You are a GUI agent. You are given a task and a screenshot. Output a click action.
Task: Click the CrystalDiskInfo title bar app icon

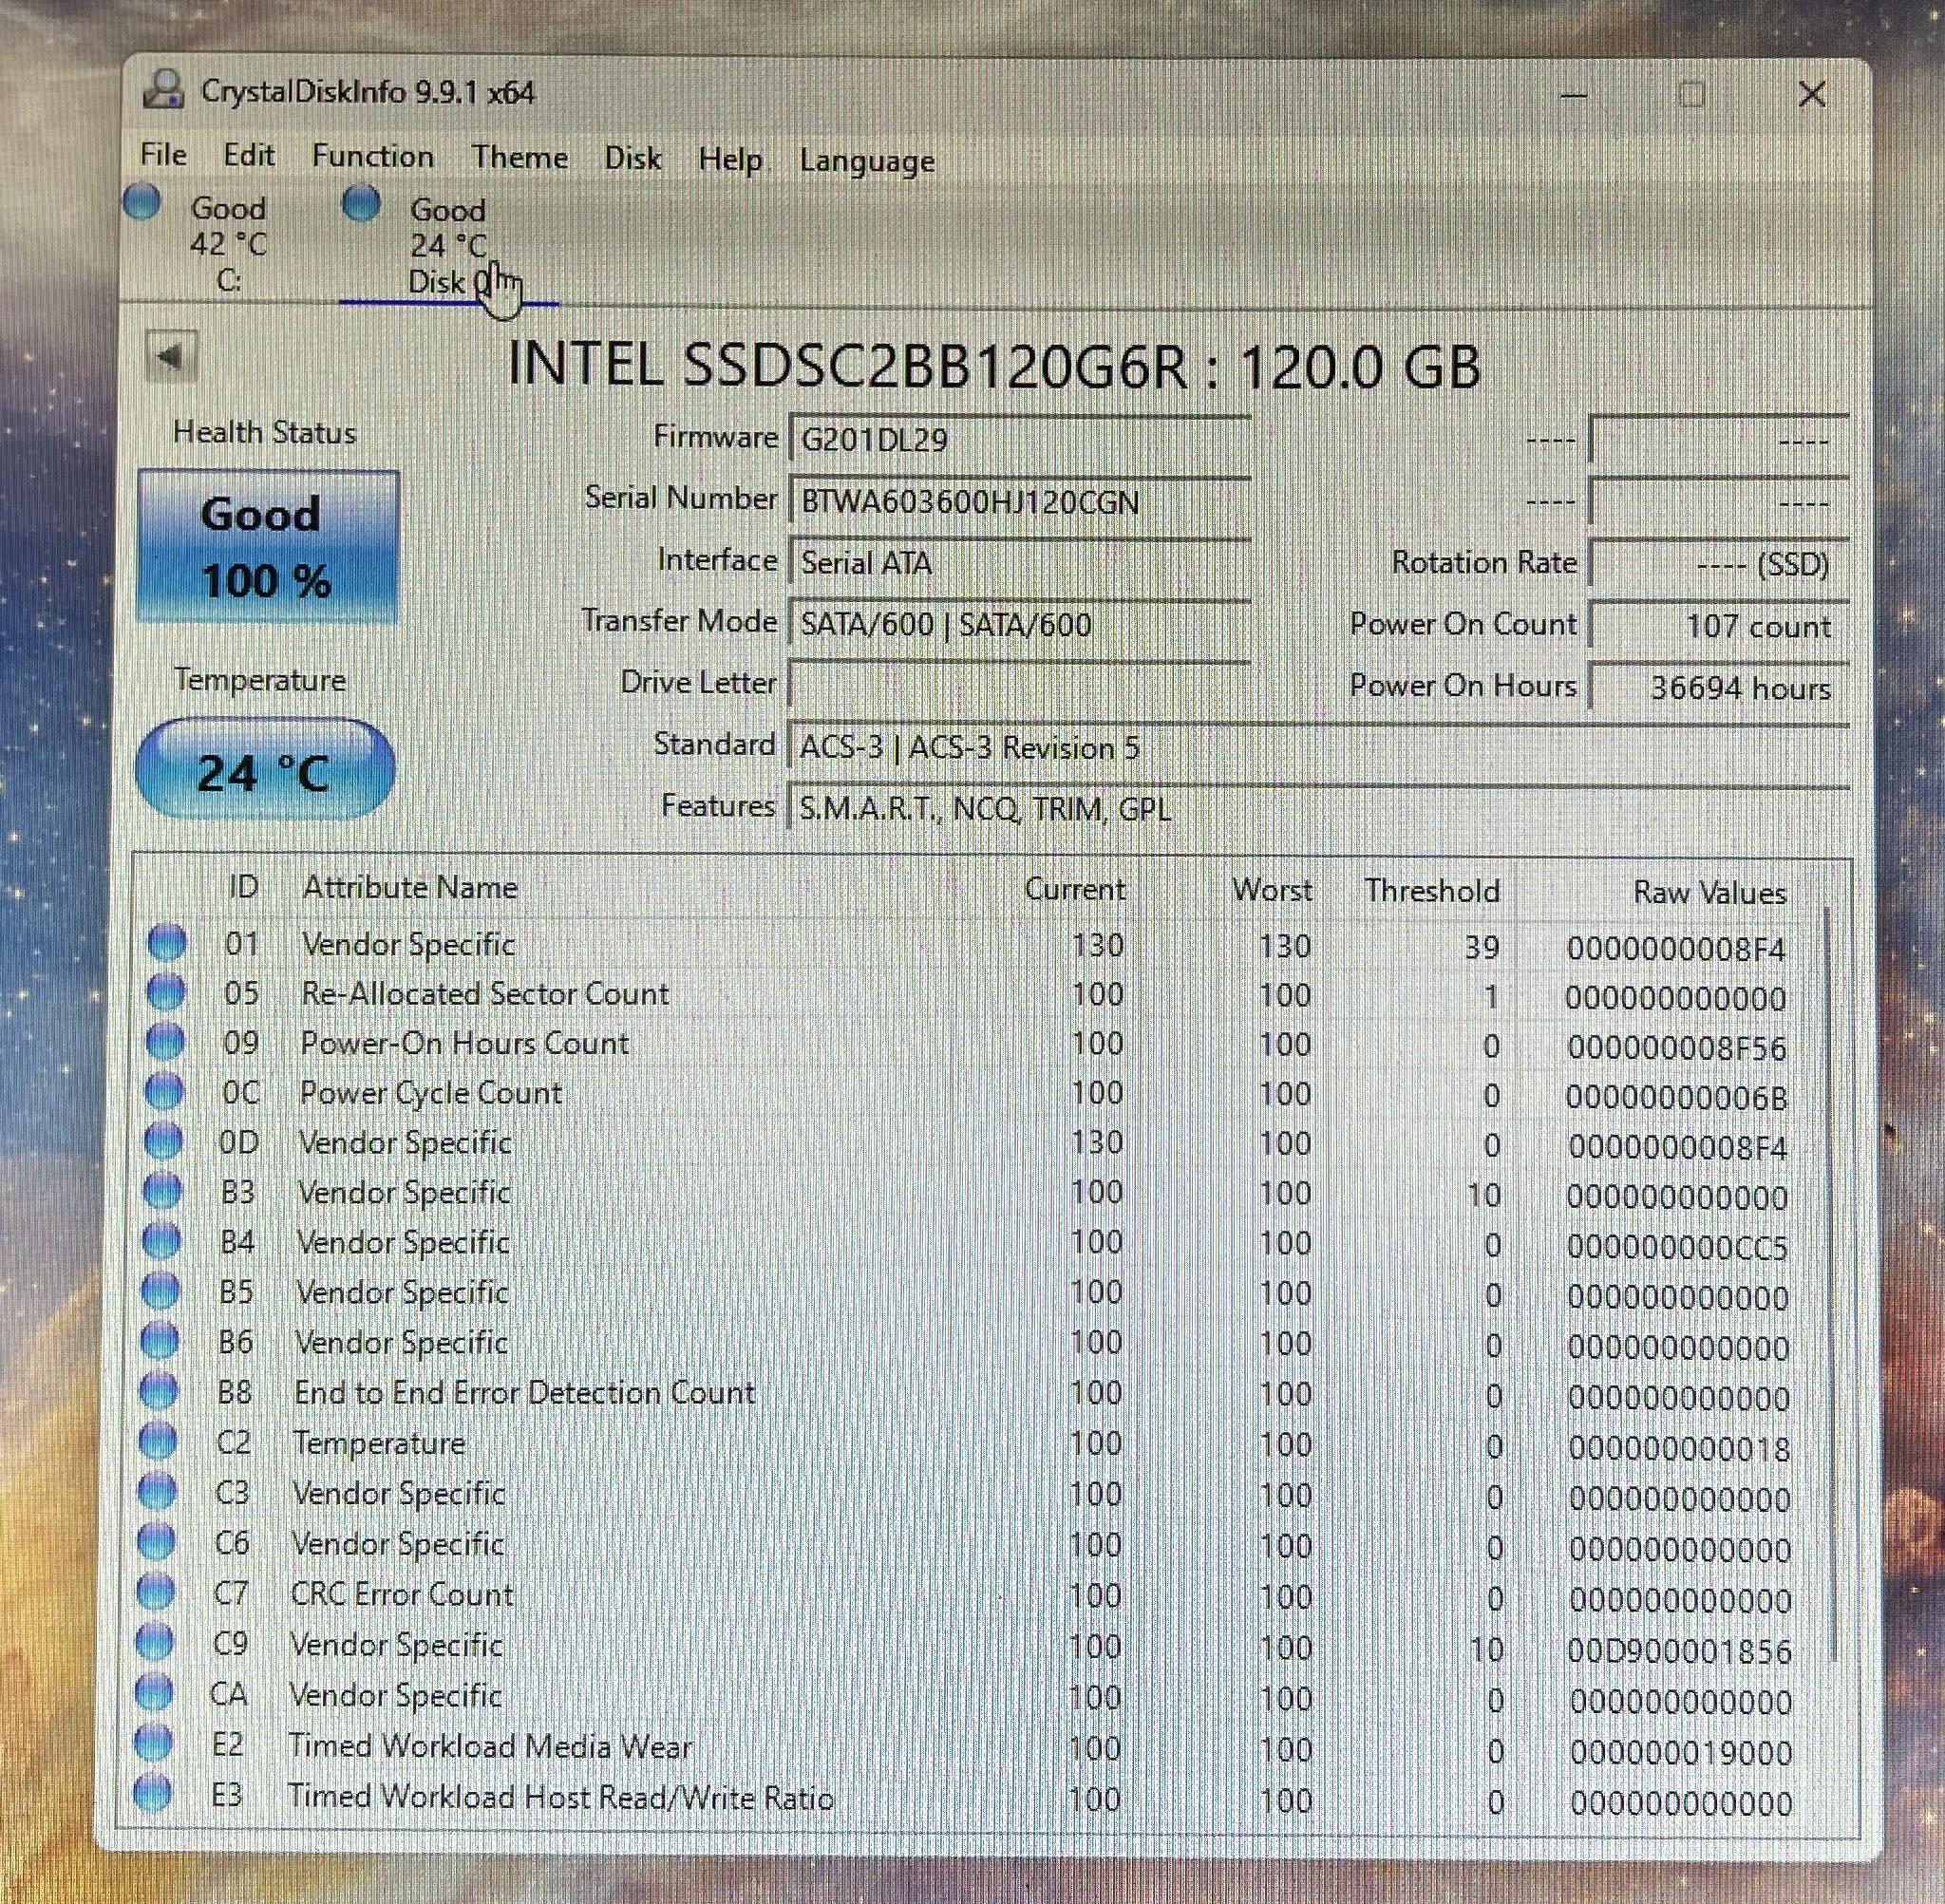coord(164,90)
